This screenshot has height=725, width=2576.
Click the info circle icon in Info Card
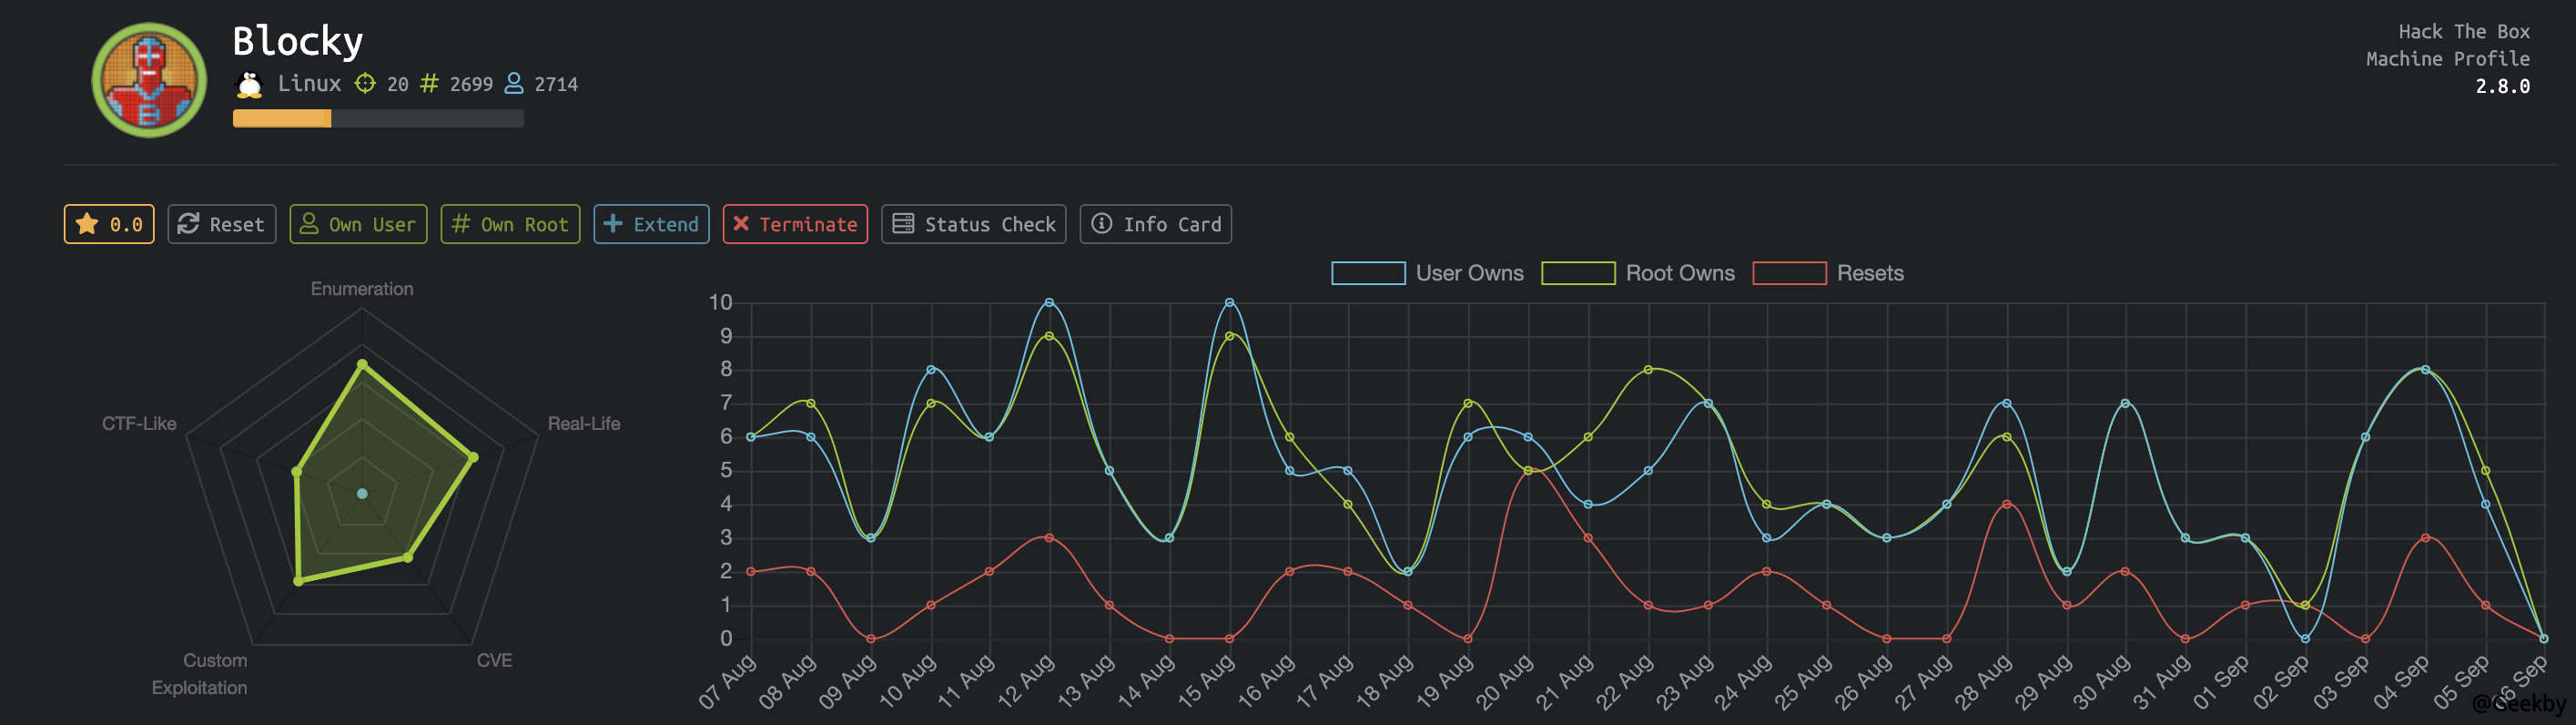coord(1101,223)
